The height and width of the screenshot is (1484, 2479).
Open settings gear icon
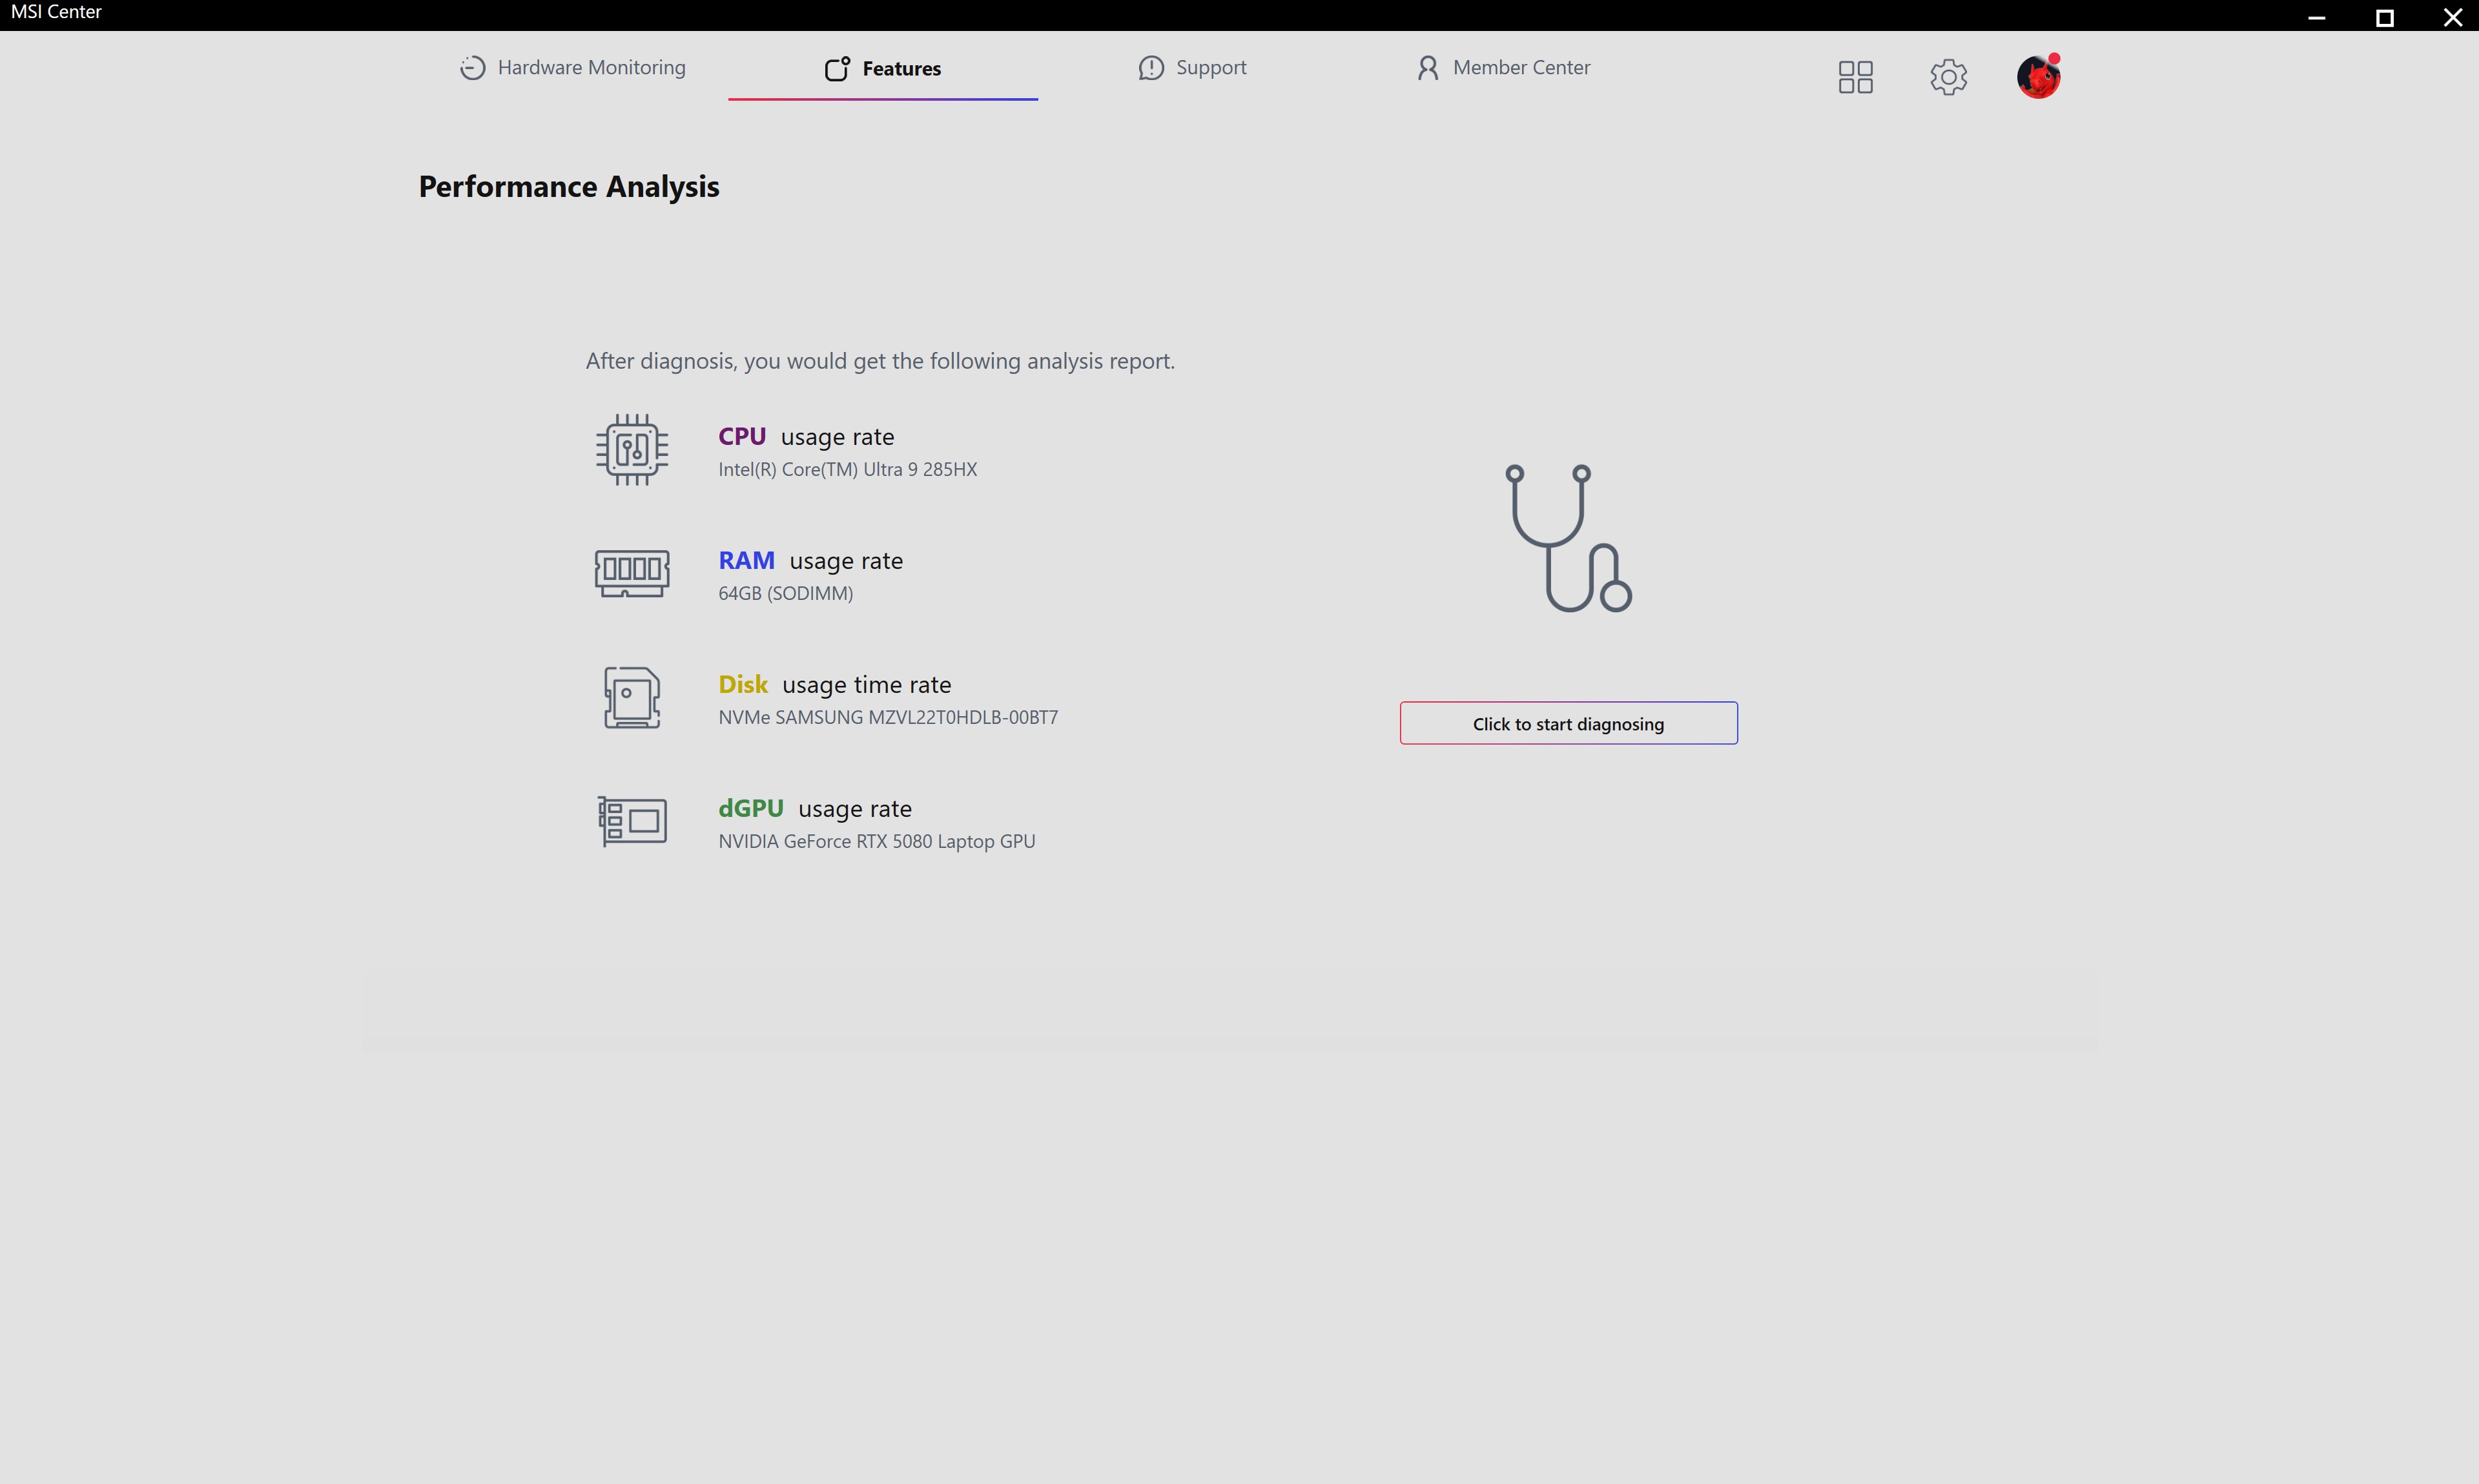click(1948, 77)
